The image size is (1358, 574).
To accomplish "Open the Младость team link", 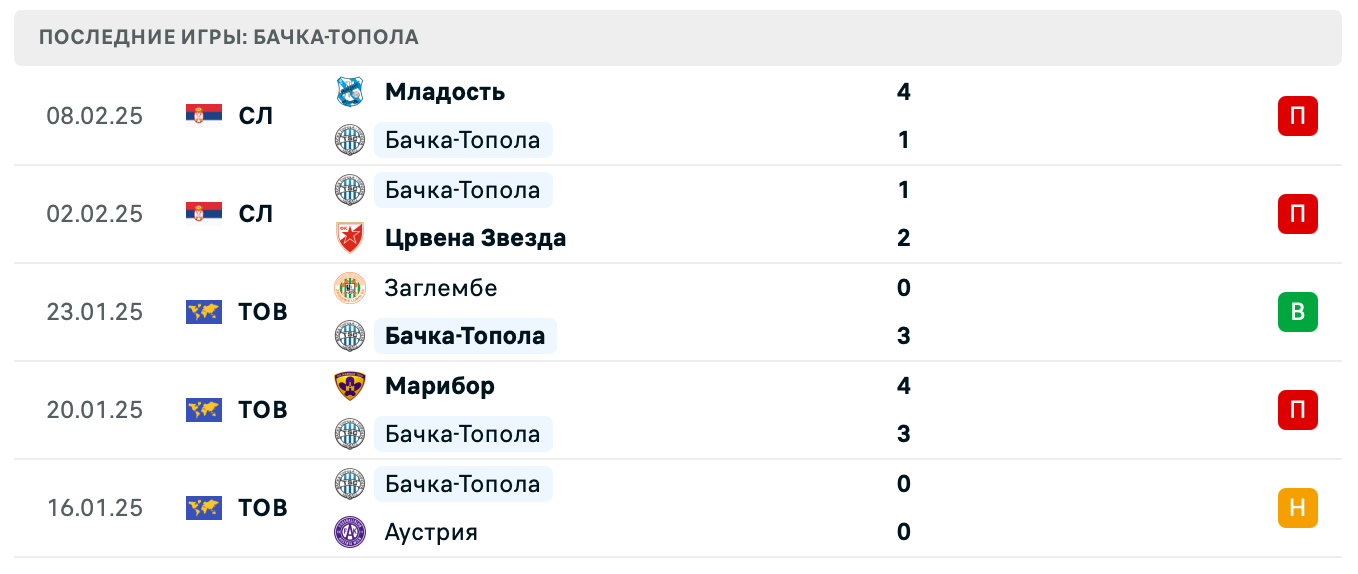I will 444,92.
